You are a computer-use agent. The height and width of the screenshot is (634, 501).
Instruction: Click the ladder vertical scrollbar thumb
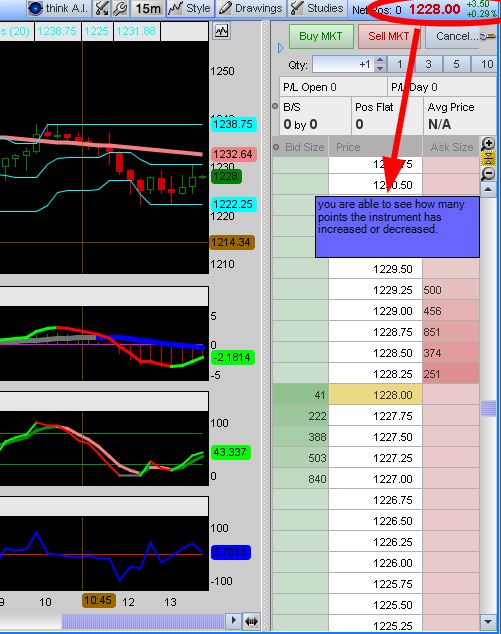coord(488,408)
